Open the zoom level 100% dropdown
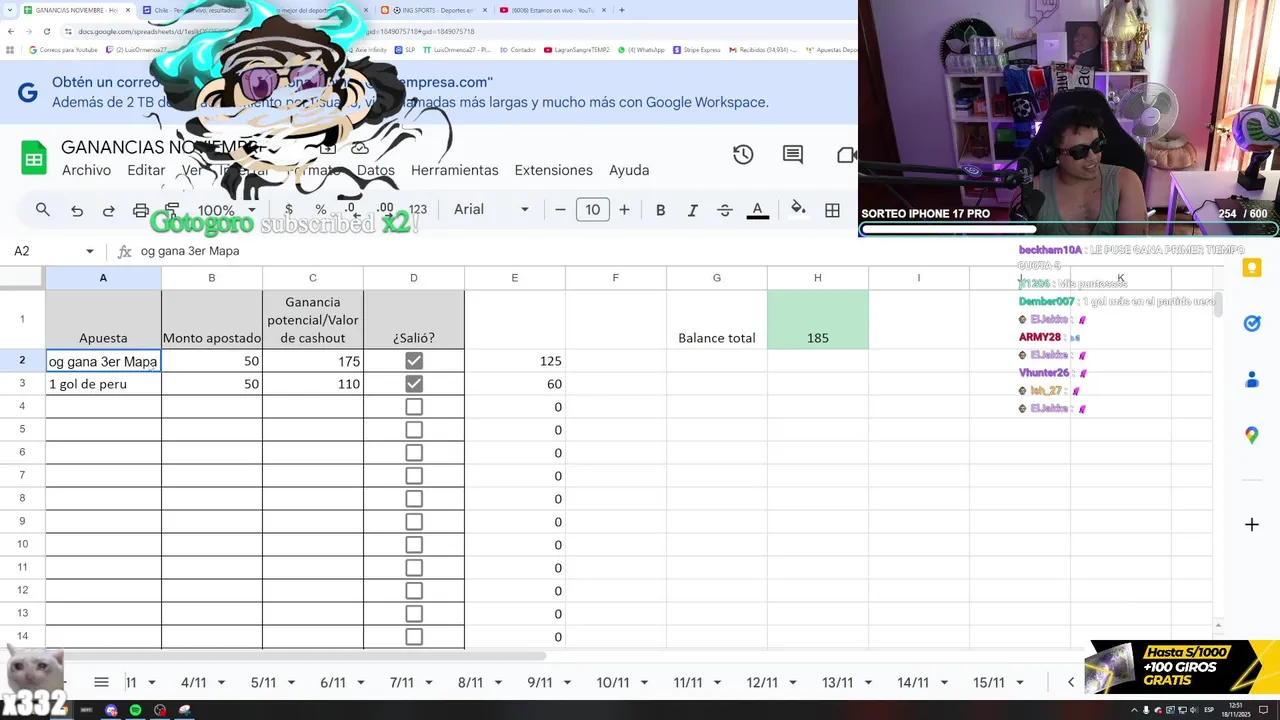 tap(226, 210)
